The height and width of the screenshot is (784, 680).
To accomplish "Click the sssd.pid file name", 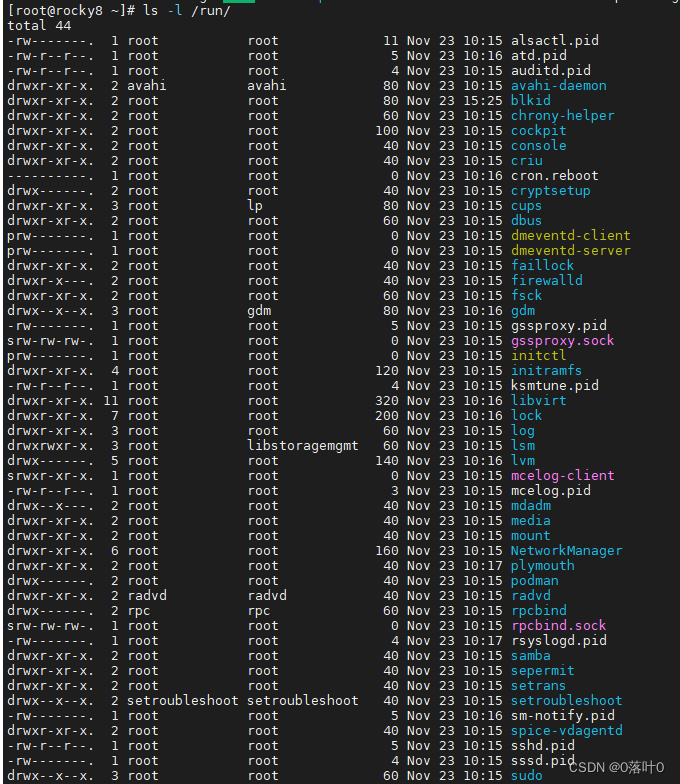I will point(542,760).
